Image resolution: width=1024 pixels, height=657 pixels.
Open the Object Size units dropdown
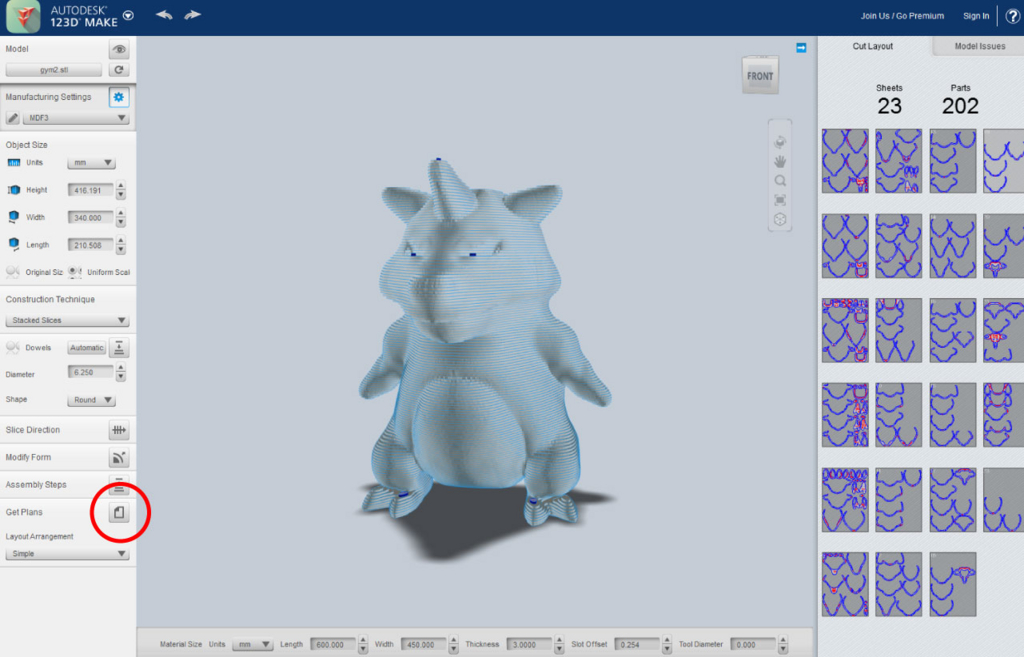click(91, 163)
